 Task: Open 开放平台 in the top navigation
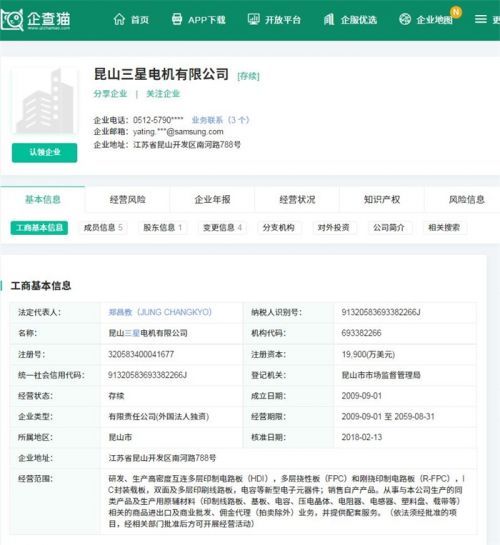[x=283, y=20]
